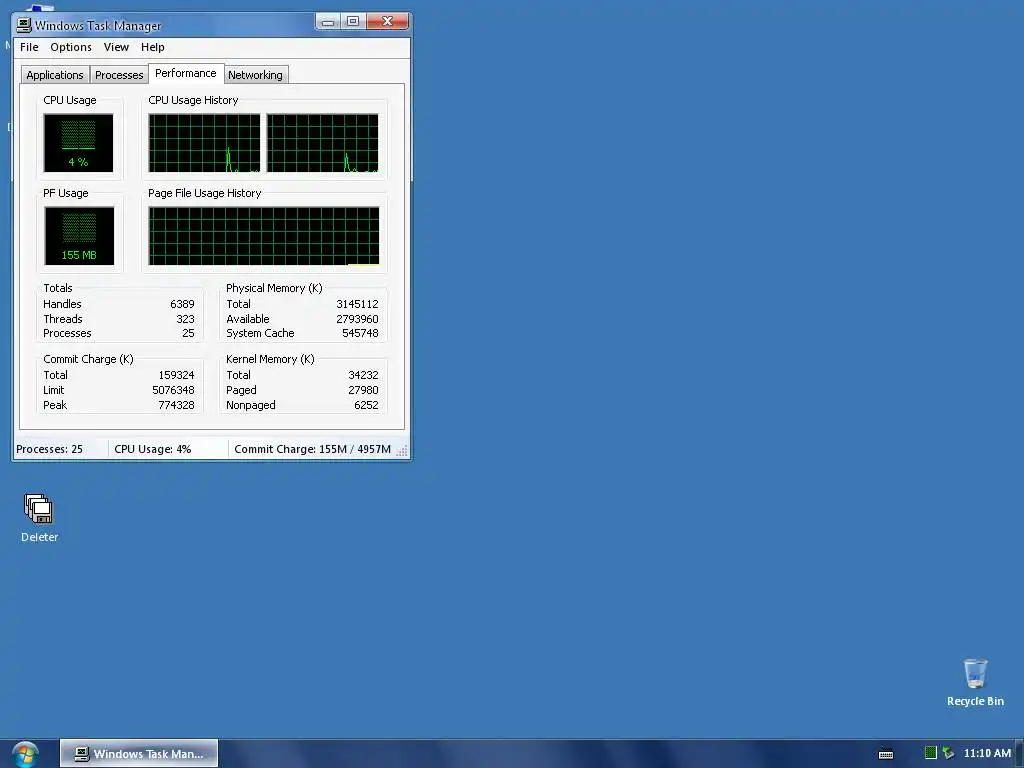Click the Threads value 323

coord(185,319)
